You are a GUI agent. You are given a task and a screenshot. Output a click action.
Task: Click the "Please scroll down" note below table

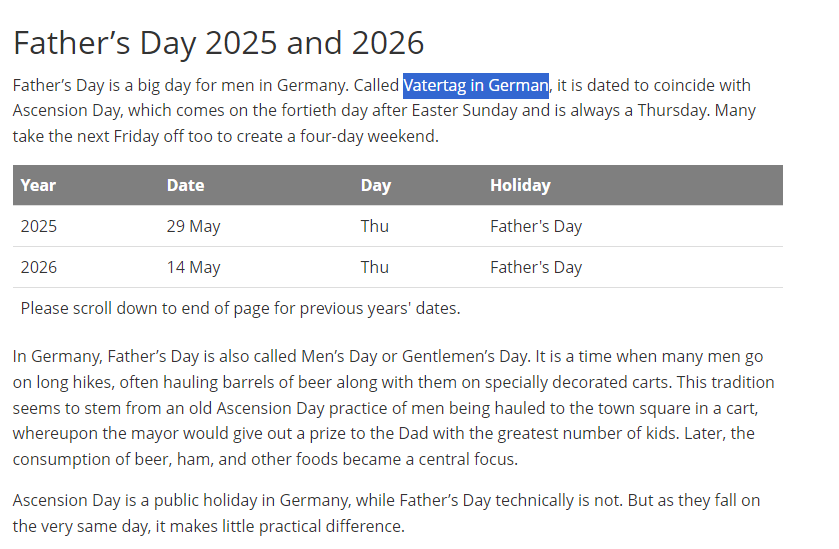(240, 308)
